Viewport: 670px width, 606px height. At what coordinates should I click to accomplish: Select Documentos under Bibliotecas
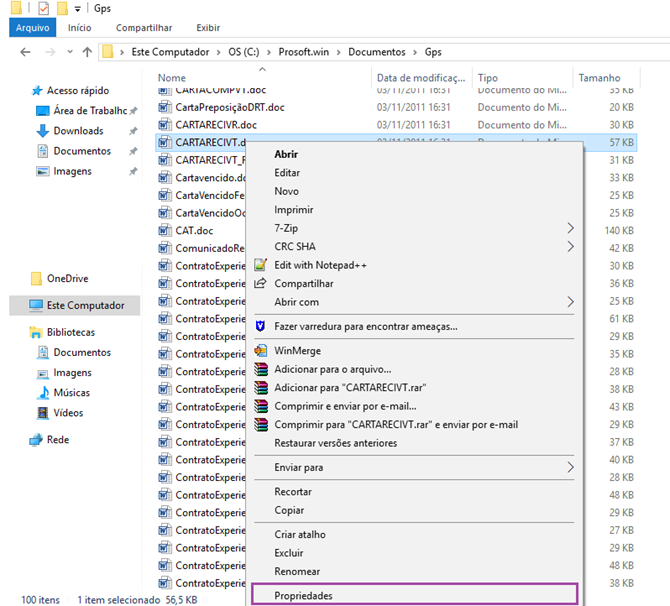click(82, 353)
